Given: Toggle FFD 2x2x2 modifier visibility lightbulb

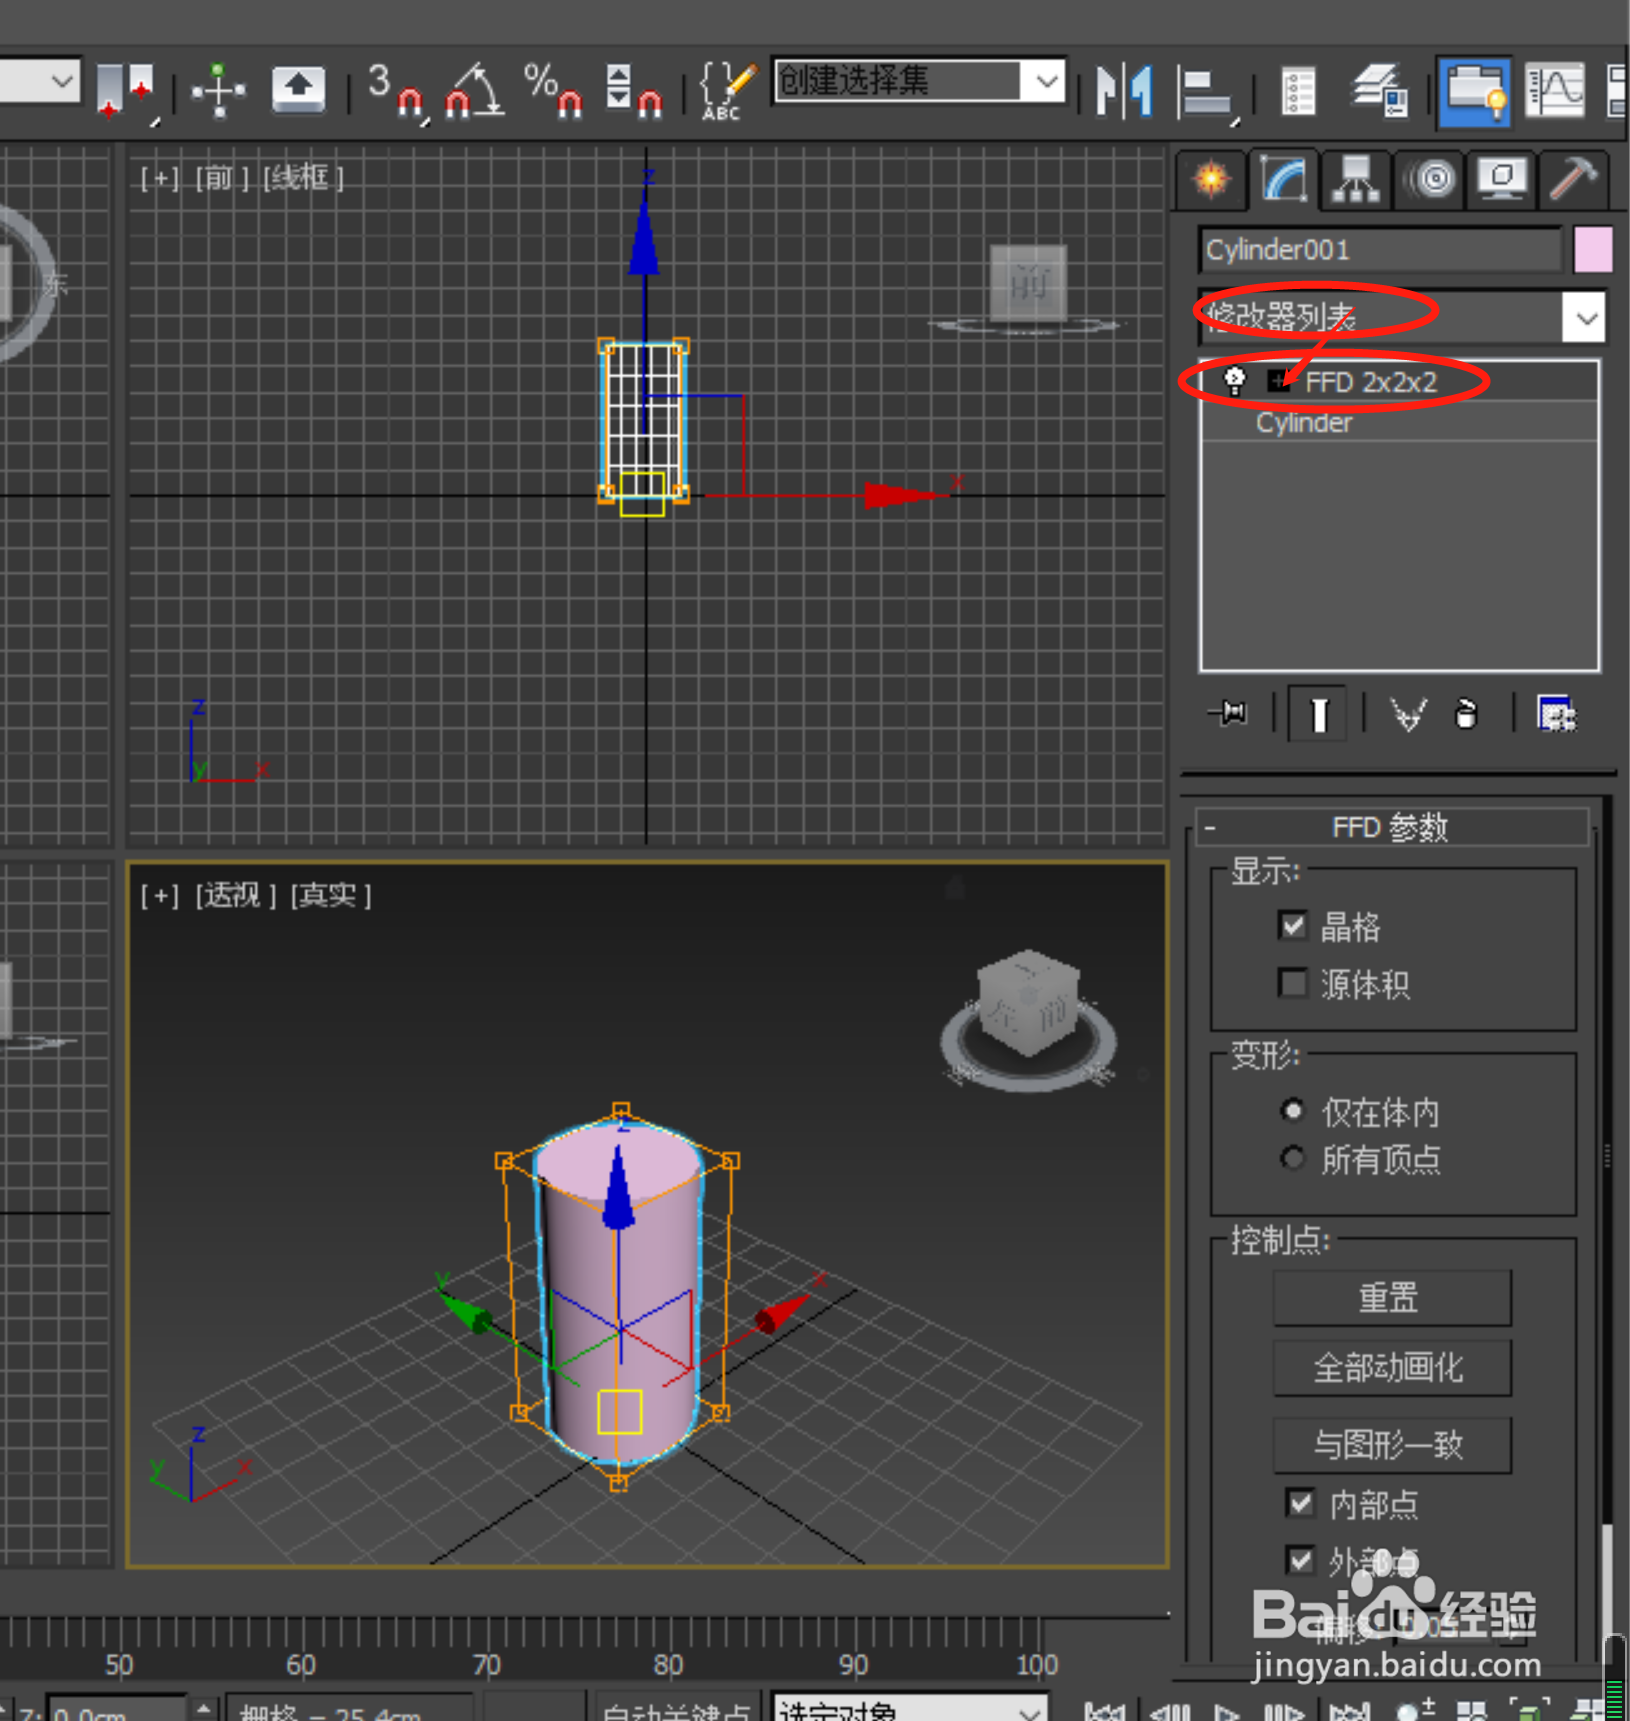Looking at the screenshot, I should click(1235, 380).
